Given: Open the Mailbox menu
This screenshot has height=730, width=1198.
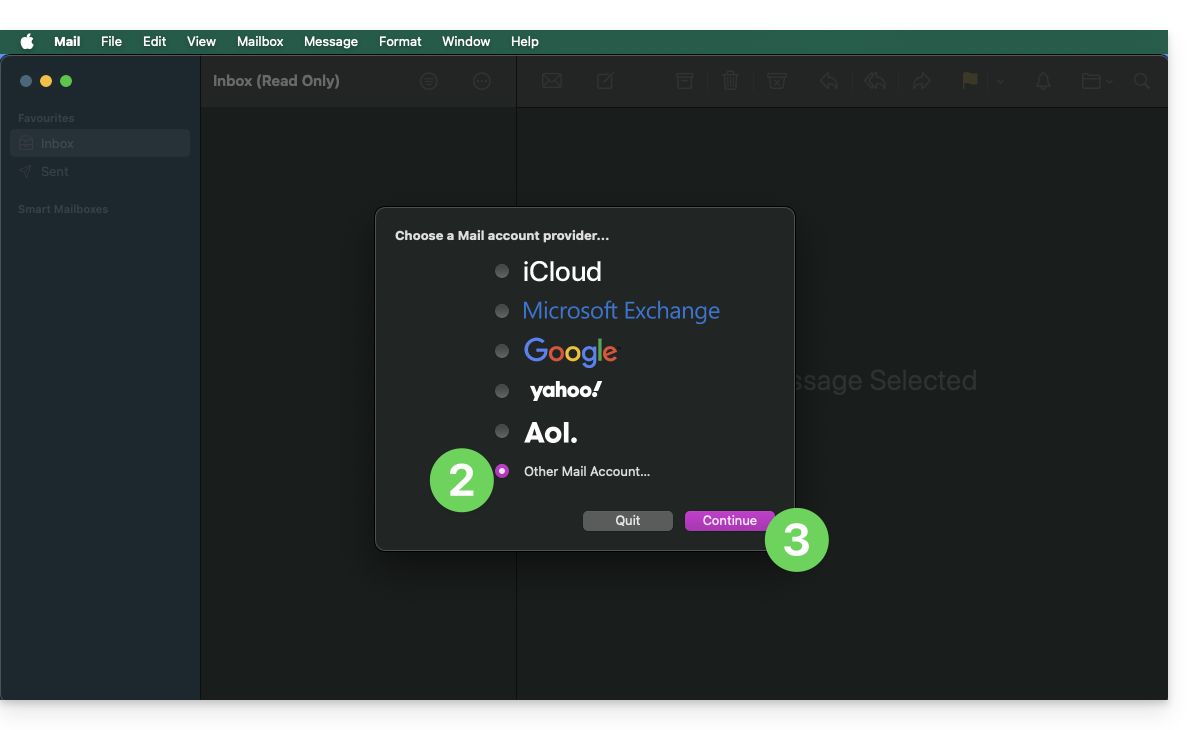Looking at the screenshot, I should (260, 41).
